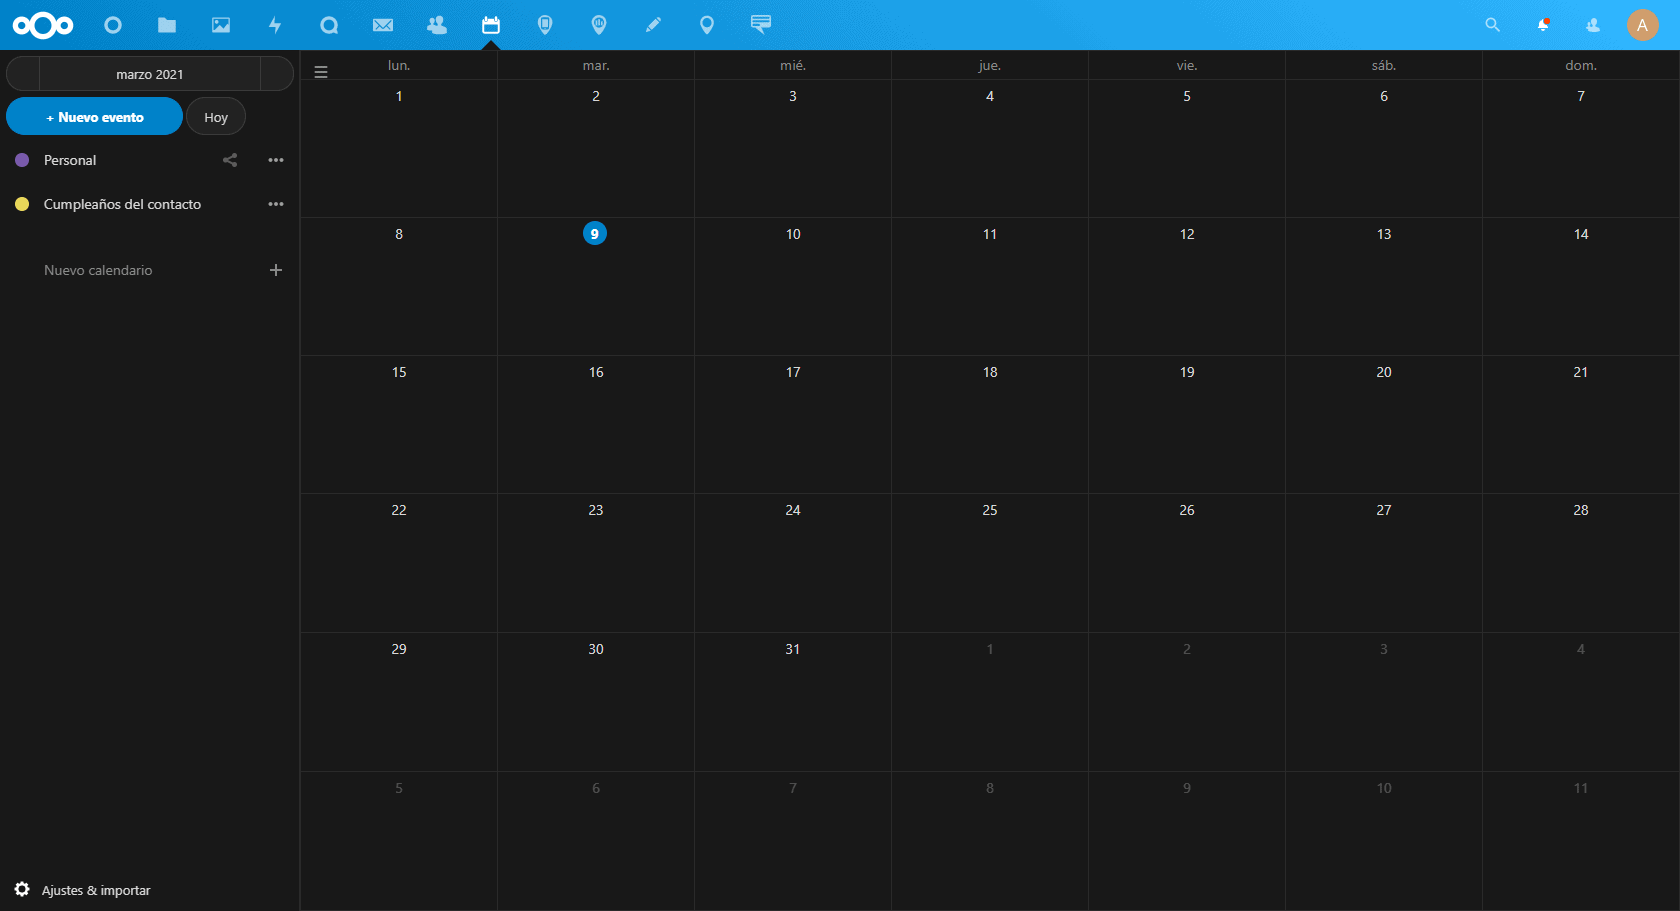This screenshot has width=1680, height=911.
Task: Go to previous month, left of marzo 2021
Action: [x=23, y=74]
